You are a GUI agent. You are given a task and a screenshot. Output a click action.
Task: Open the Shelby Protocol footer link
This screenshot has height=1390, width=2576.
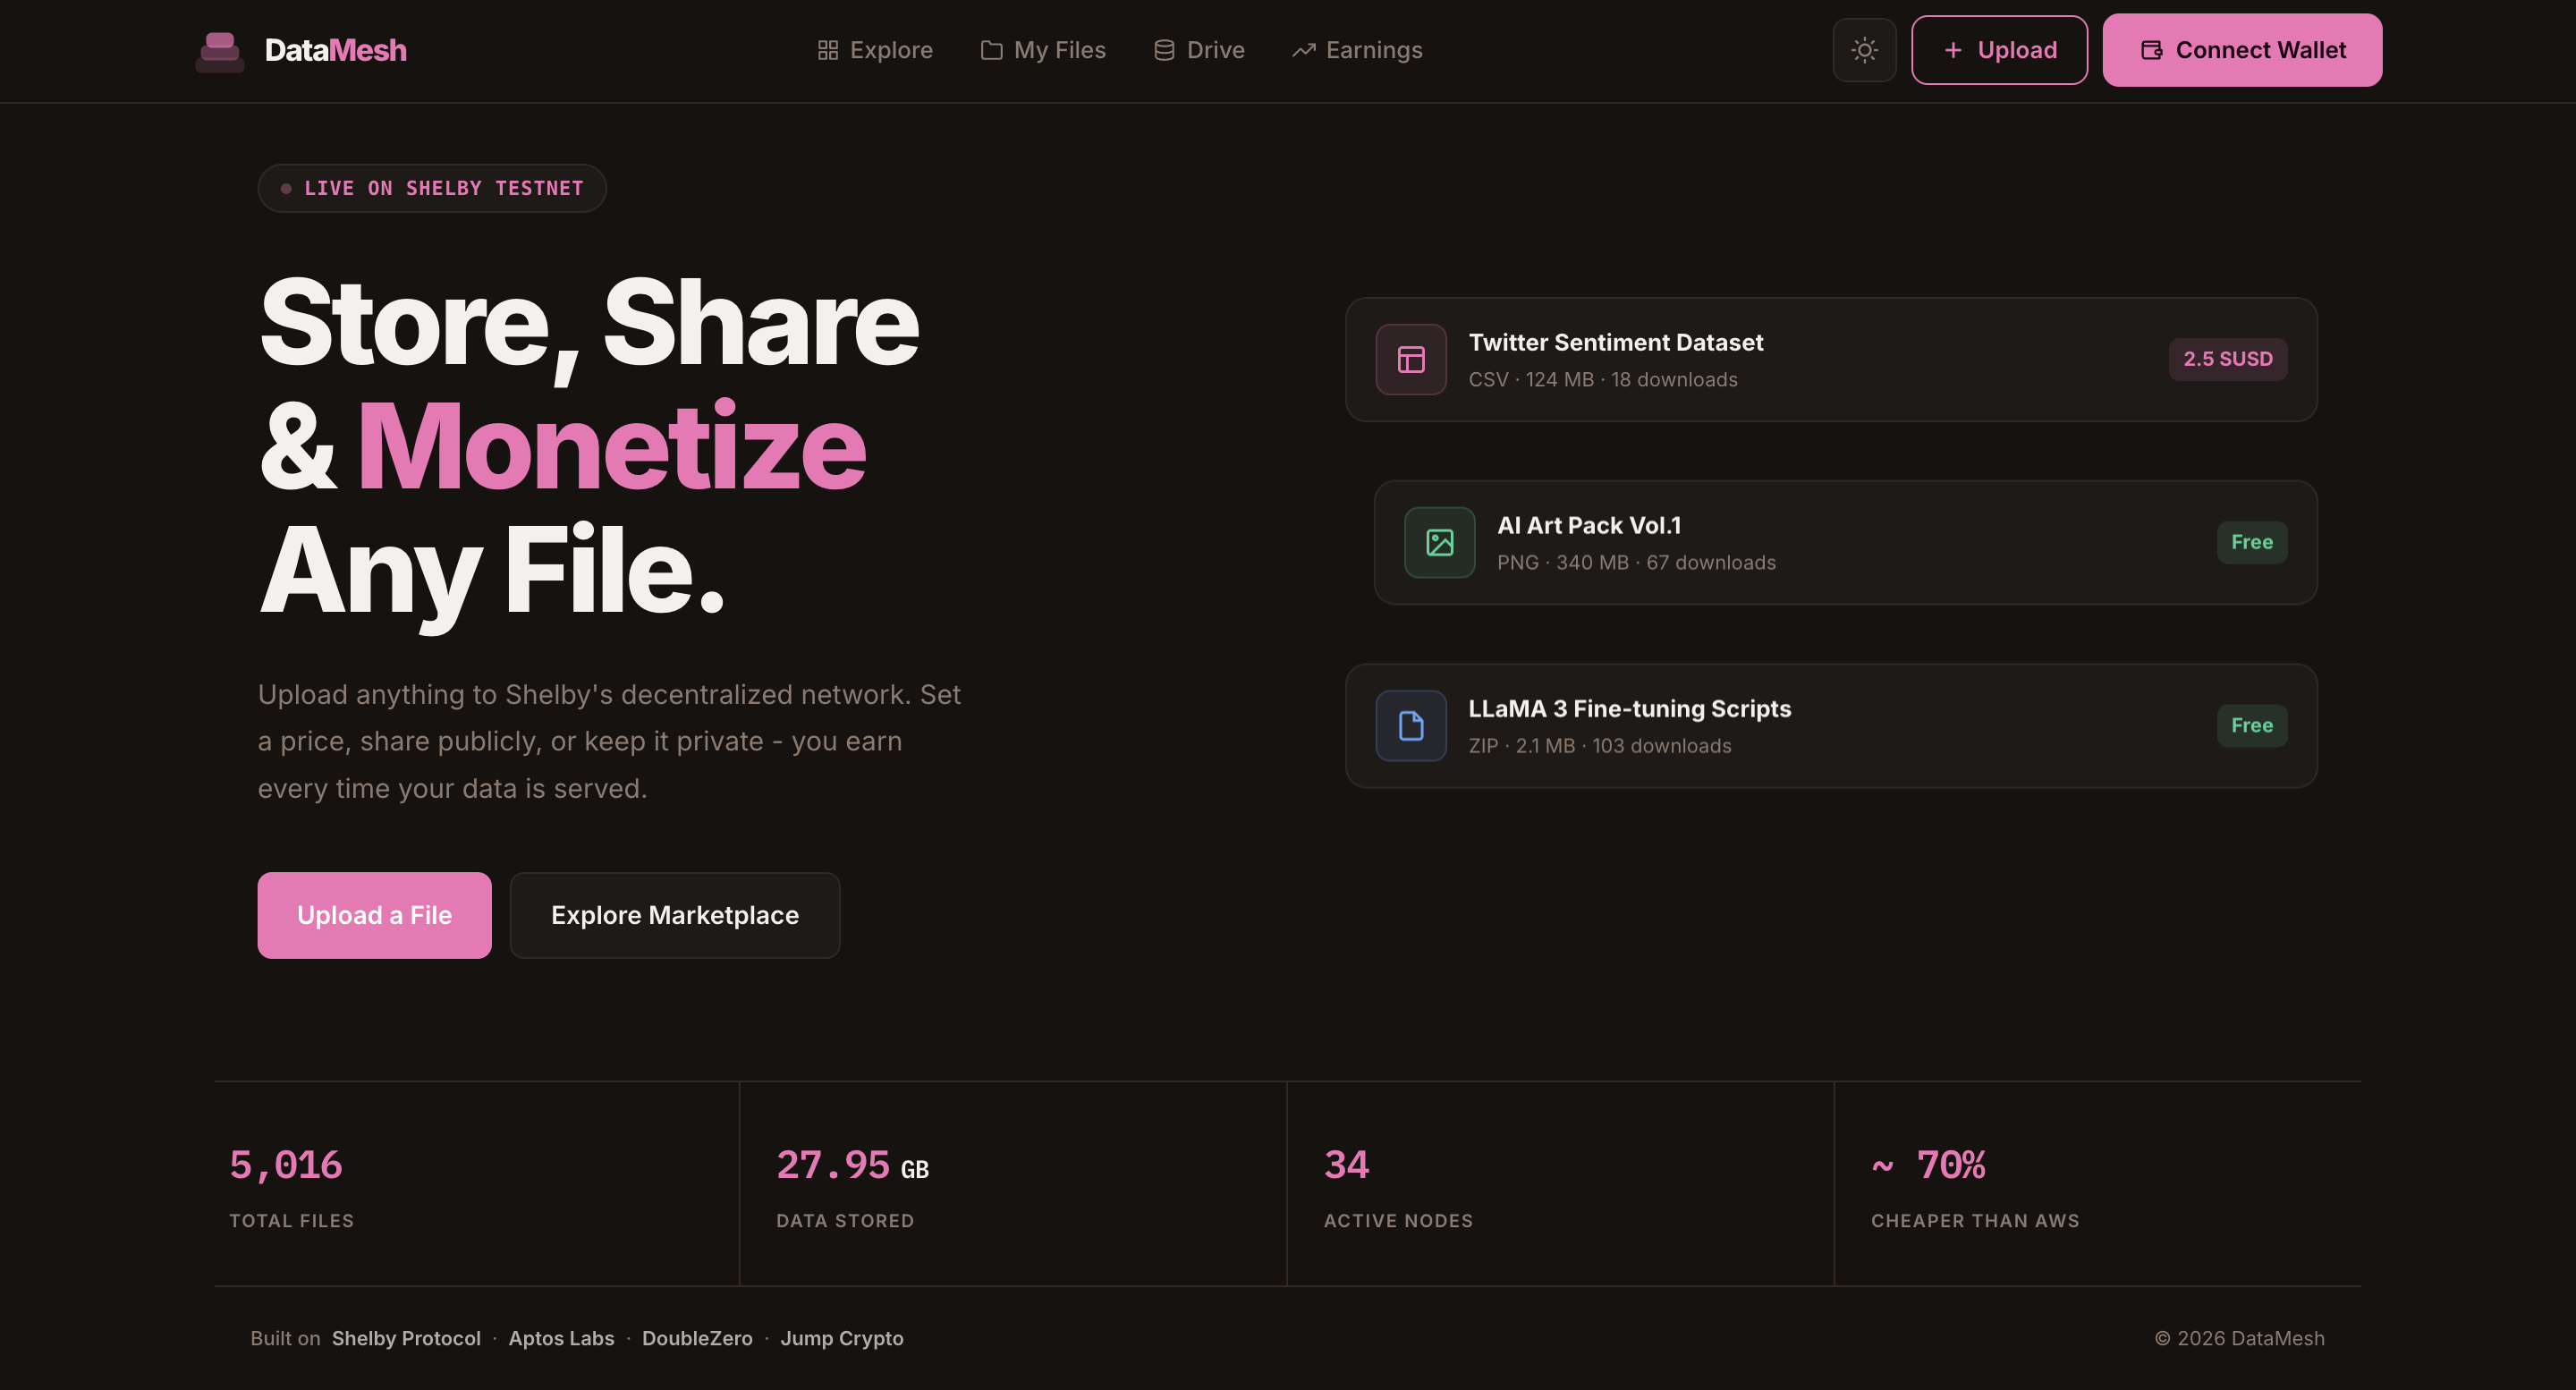click(406, 1338)
